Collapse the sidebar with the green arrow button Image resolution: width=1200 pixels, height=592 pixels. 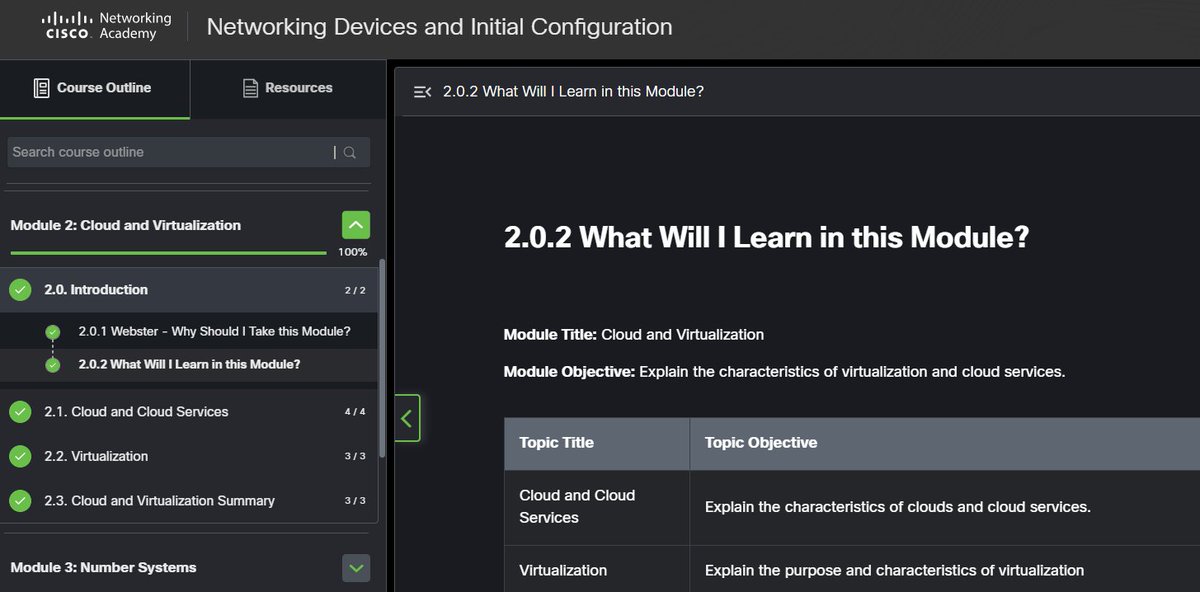point(406,418)
